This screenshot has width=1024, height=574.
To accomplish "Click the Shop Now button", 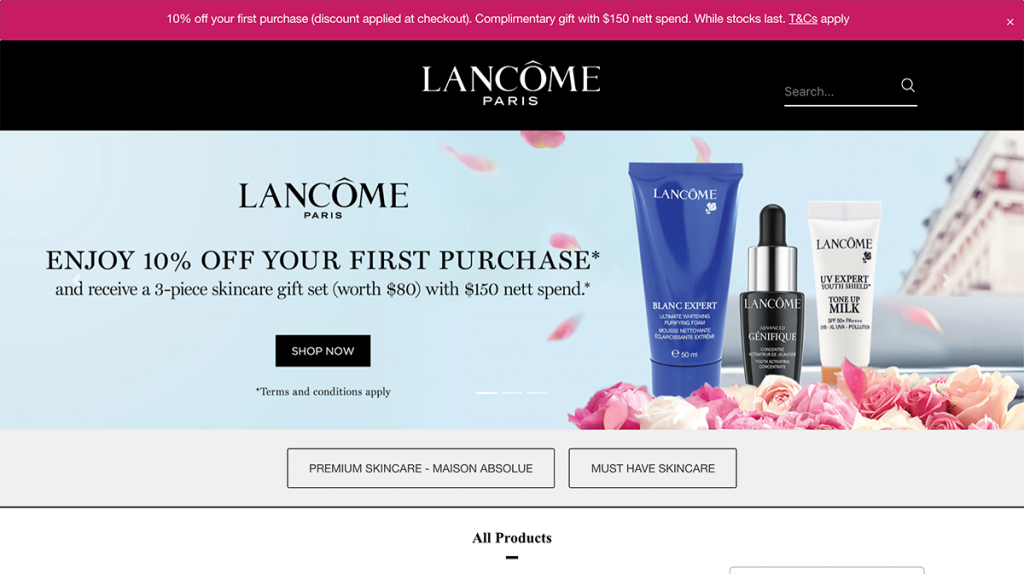I will click(x=323, y=351).
